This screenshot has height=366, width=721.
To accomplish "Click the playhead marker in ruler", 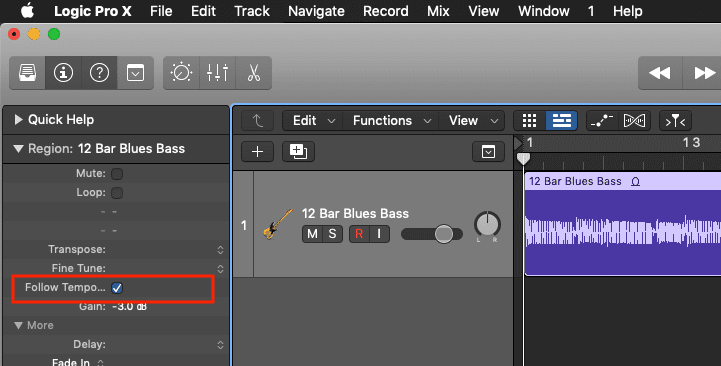I will pos(523,159).
